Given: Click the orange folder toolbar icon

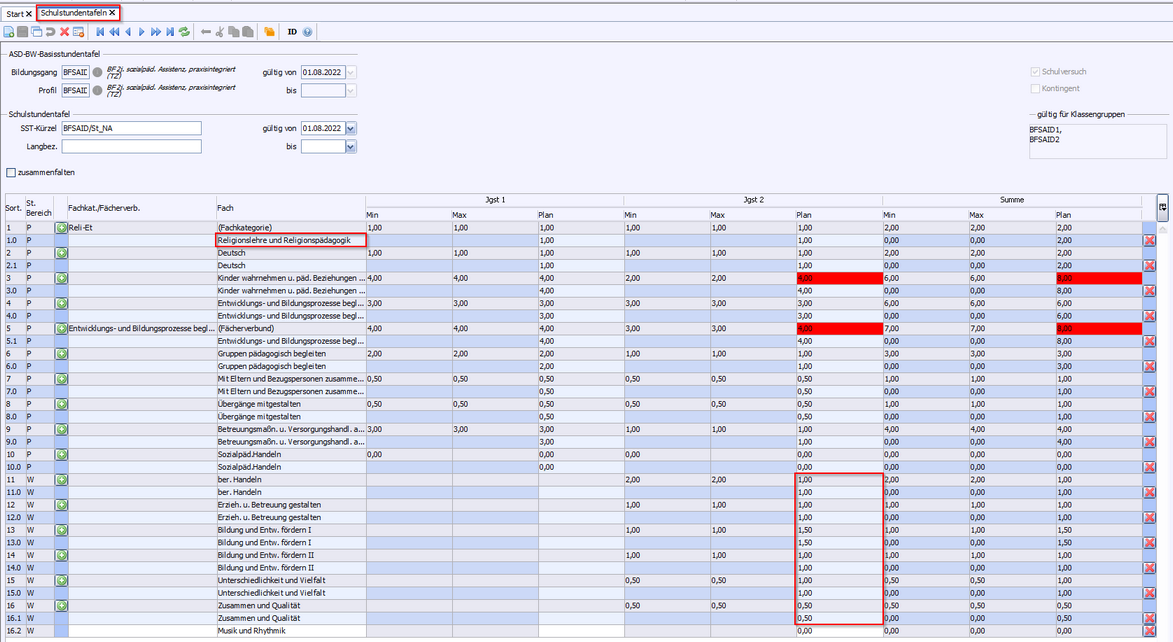Looking at the screenshot, I should pyautogui.click(x=269, y=32).
